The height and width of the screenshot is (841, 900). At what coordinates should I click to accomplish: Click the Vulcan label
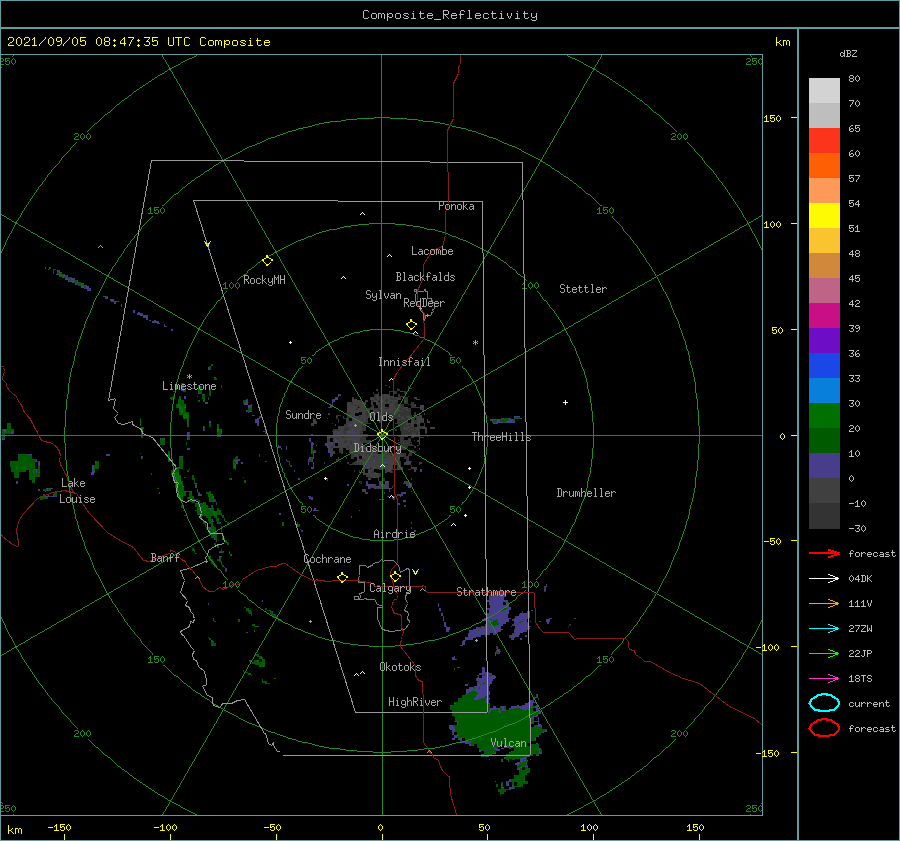pos(508,743)
